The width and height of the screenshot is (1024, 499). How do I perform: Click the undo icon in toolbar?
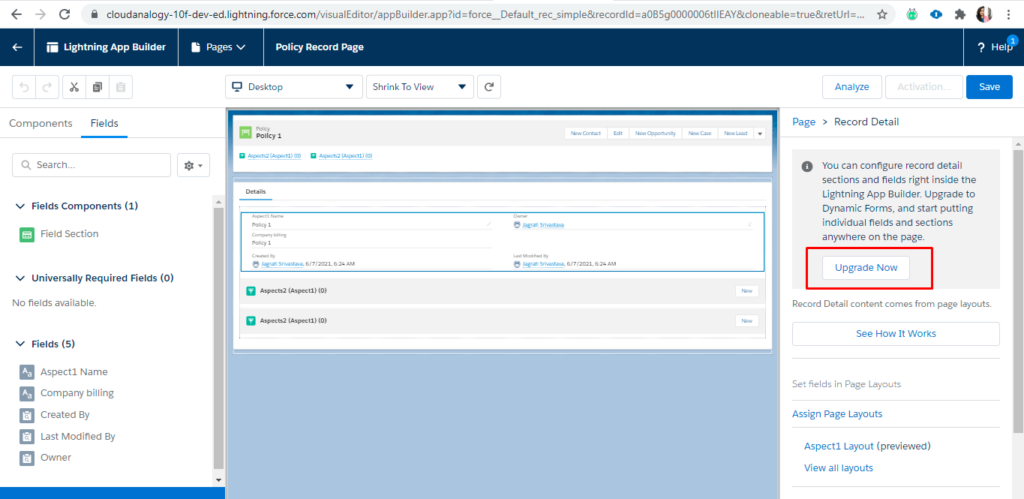click(22, 87)
